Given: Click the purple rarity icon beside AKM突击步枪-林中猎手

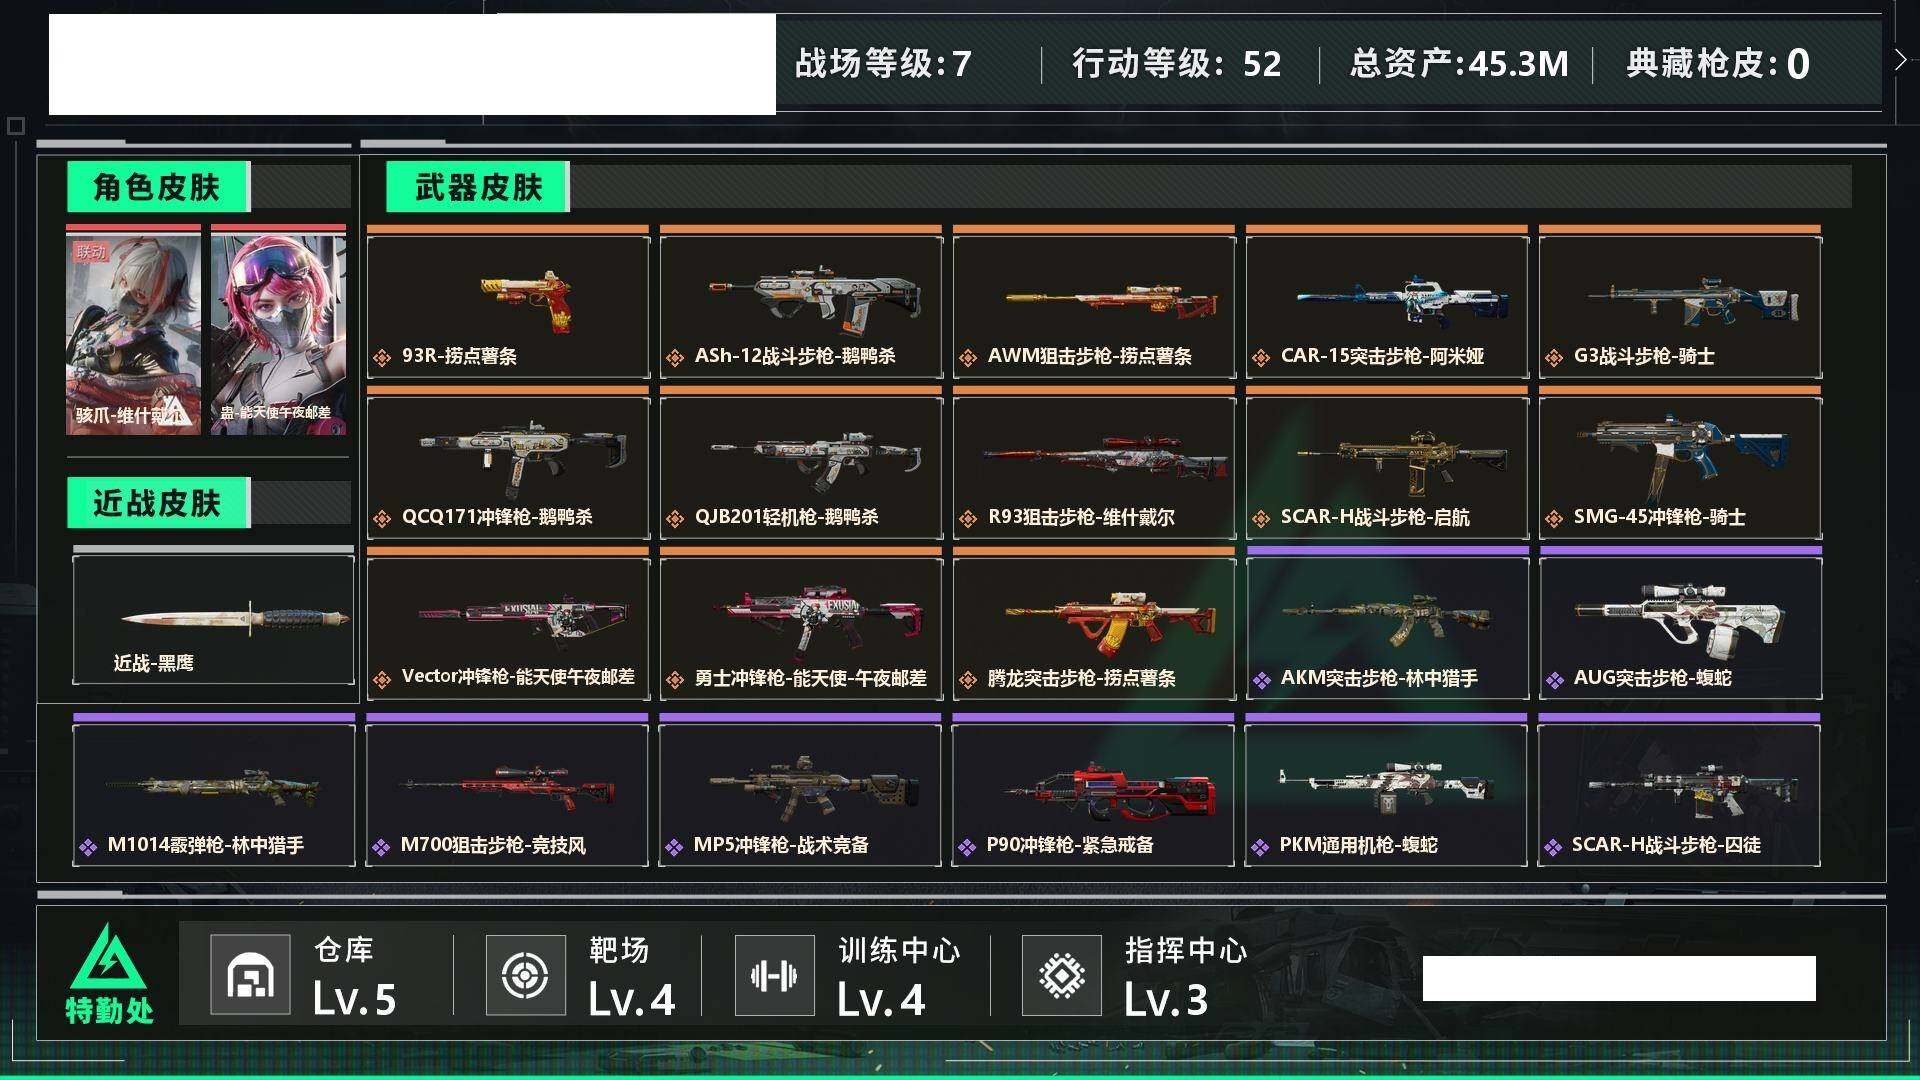Looking at the screenshot, I should [x=1261, y=680].
